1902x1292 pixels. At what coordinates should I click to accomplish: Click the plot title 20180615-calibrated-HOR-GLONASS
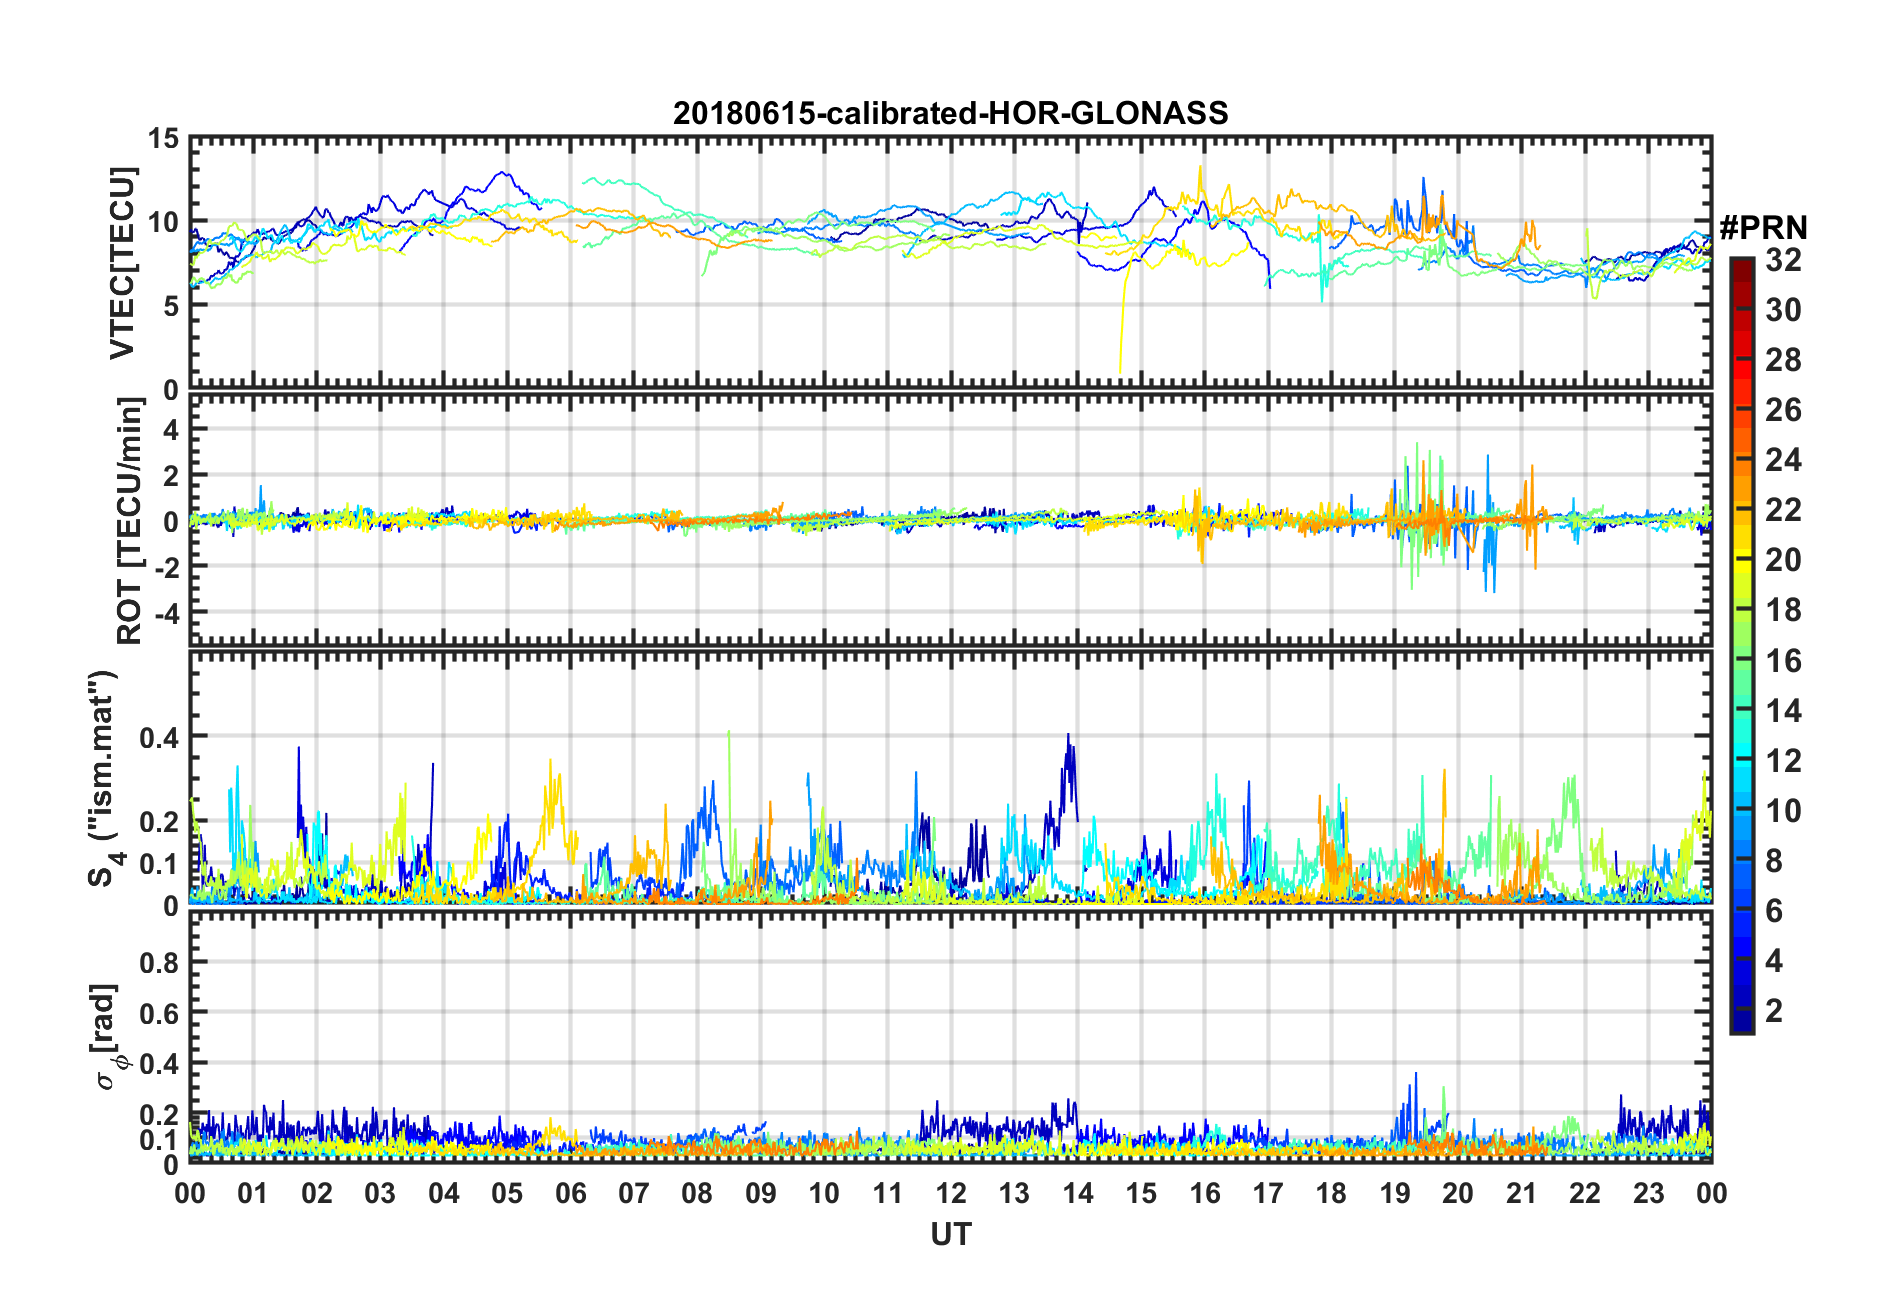point(950,113)
